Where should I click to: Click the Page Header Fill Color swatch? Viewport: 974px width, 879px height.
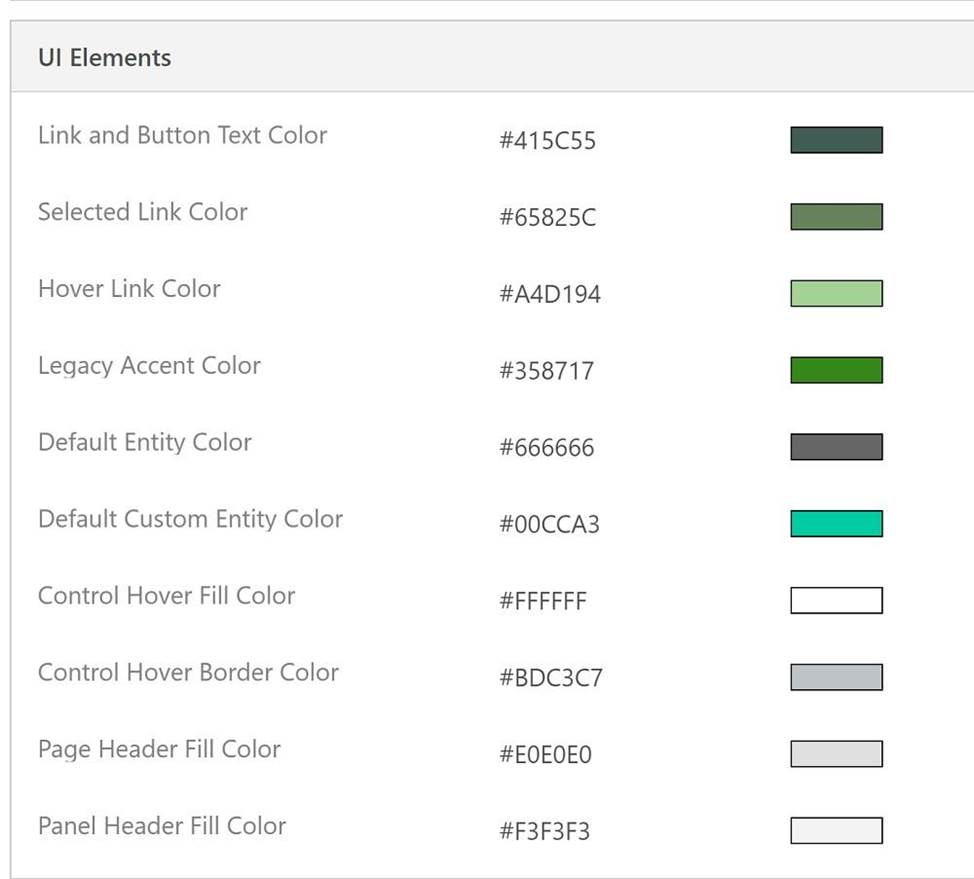pyautogui.click(x=836, y=753)
